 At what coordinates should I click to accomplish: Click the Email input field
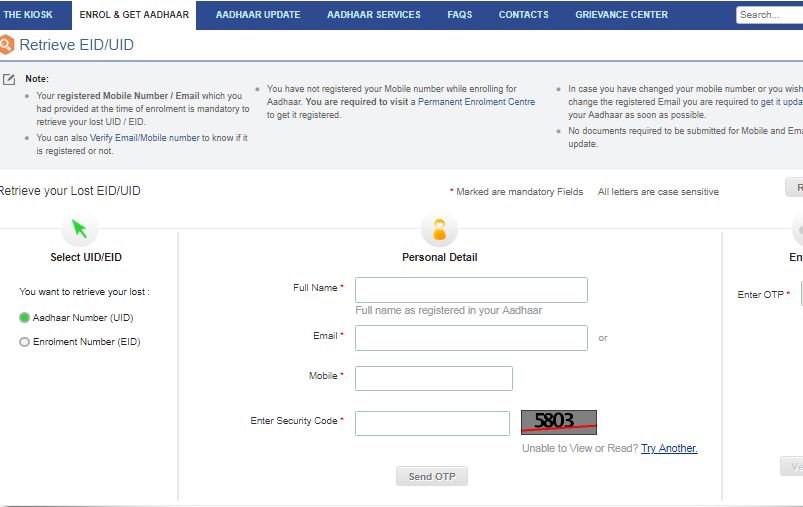471,338
